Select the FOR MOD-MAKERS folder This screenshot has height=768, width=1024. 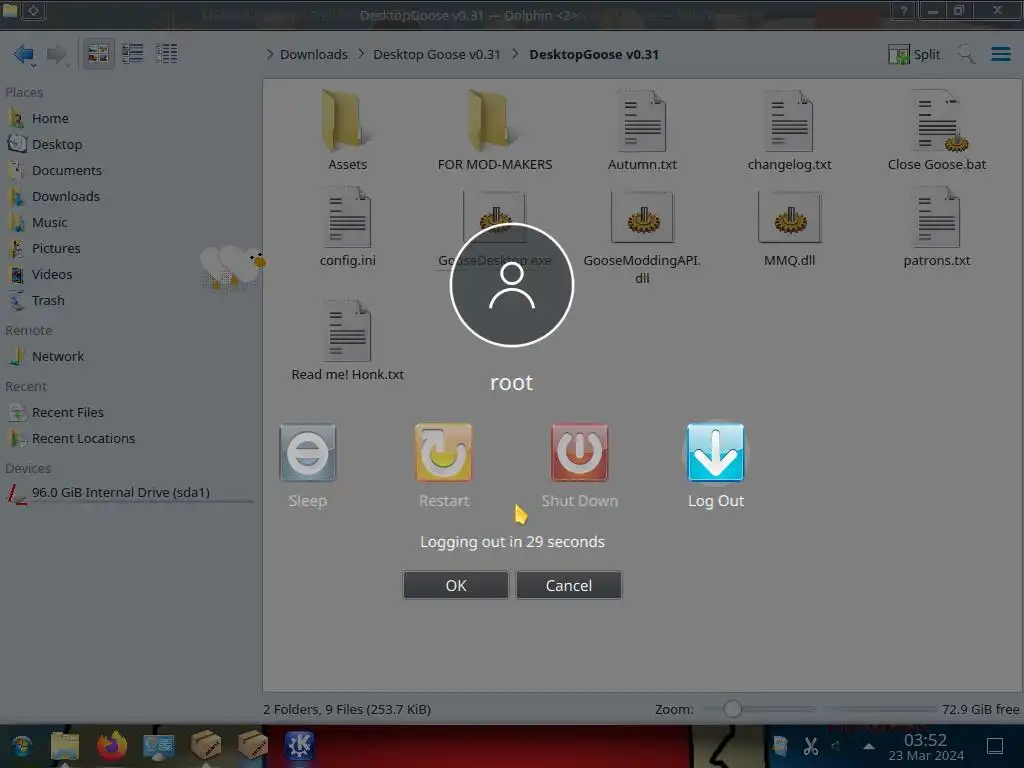[495, 131]
